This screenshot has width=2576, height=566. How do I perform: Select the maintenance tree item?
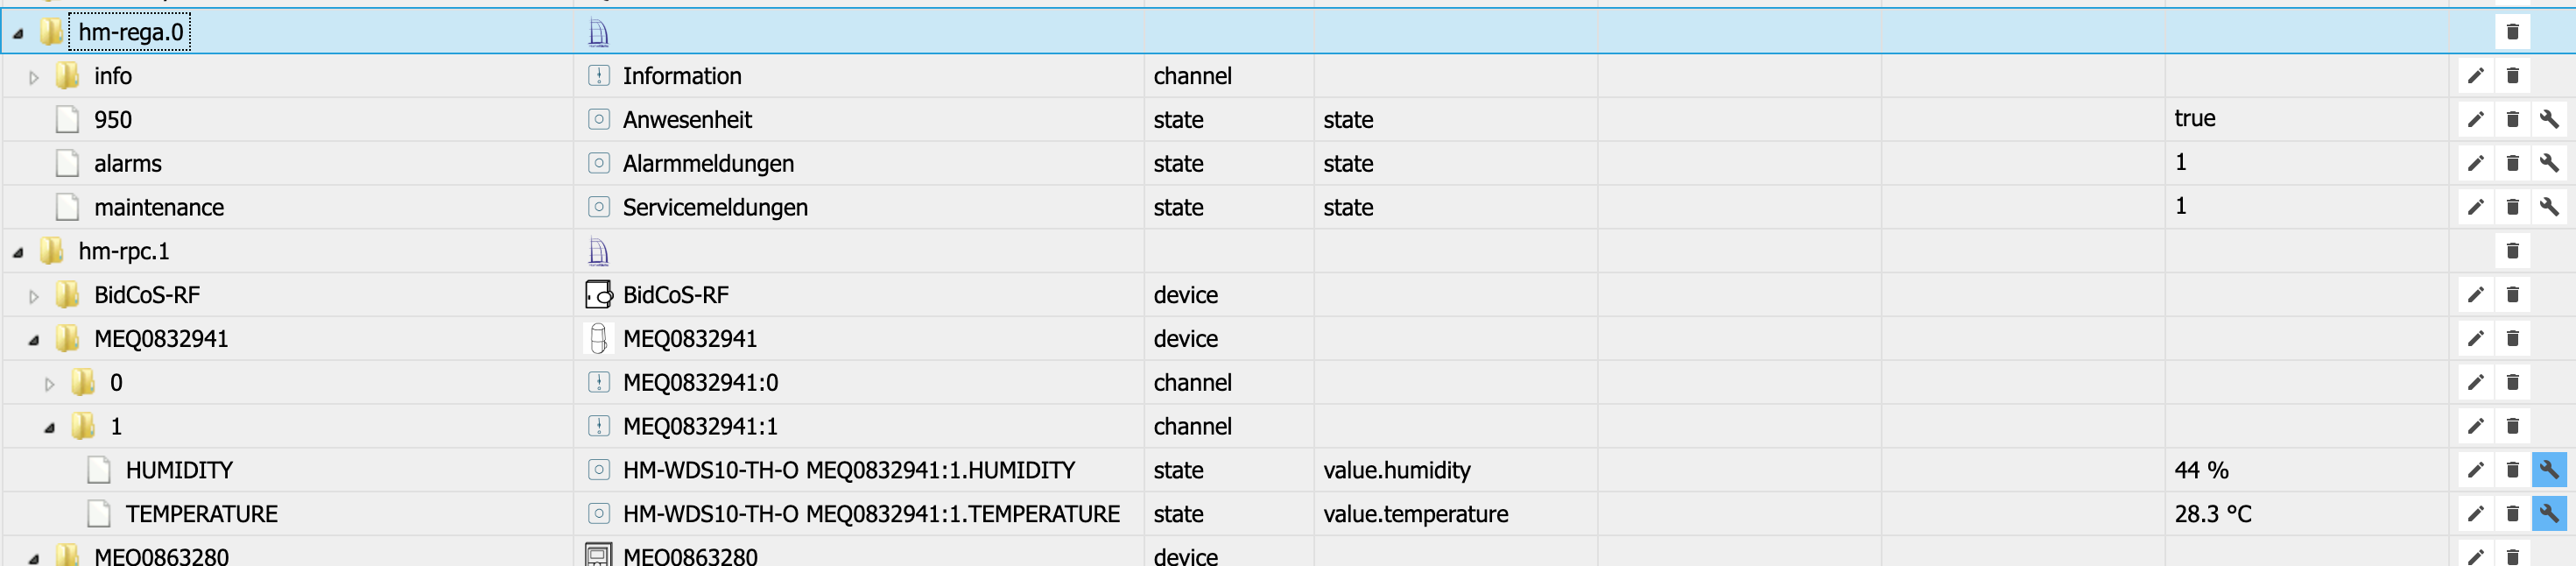158,207
